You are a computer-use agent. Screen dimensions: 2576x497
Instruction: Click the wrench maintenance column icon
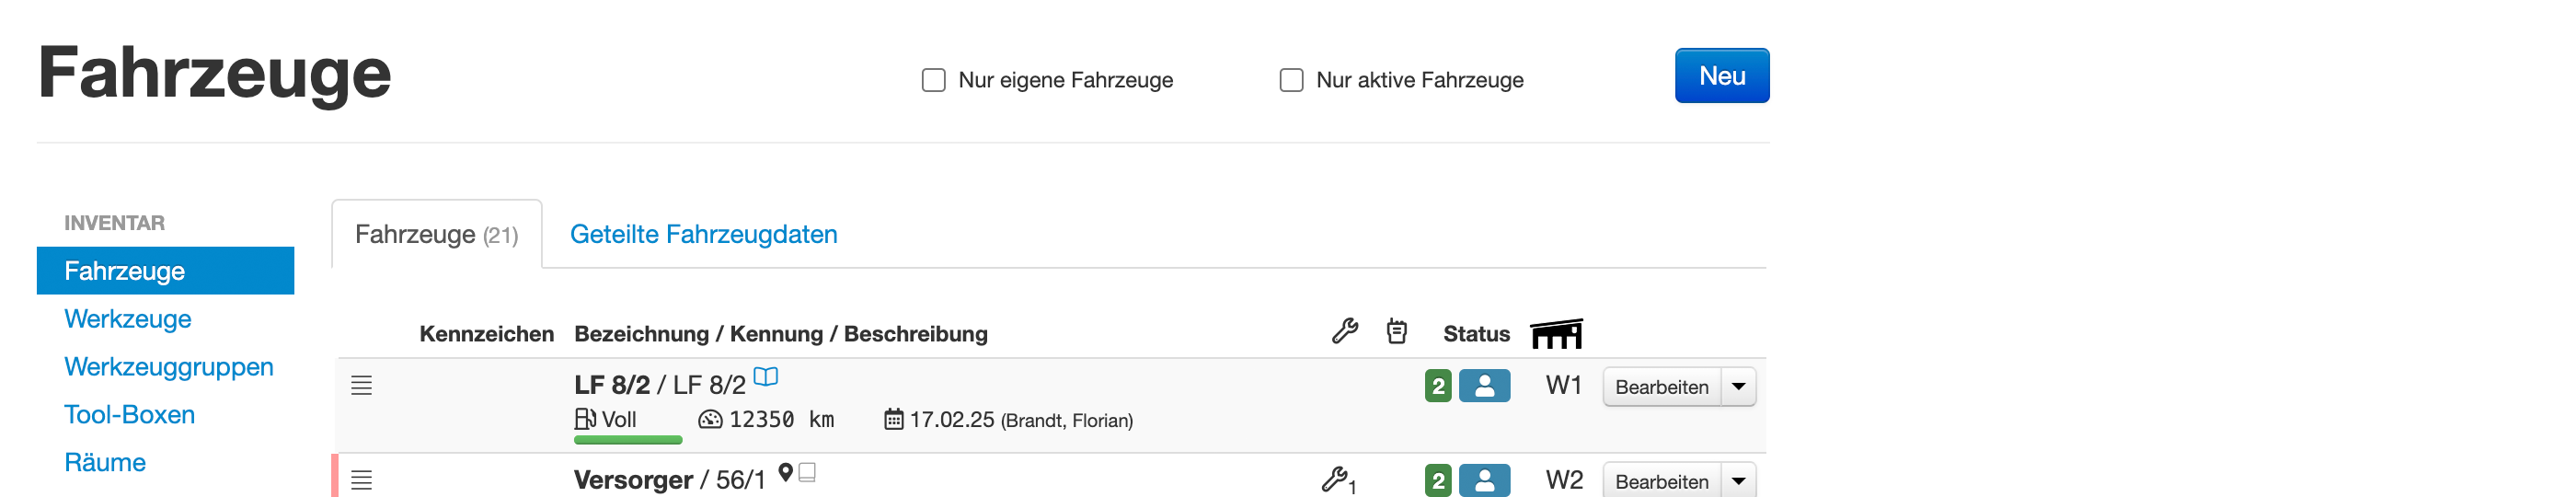click(1345, 331)
